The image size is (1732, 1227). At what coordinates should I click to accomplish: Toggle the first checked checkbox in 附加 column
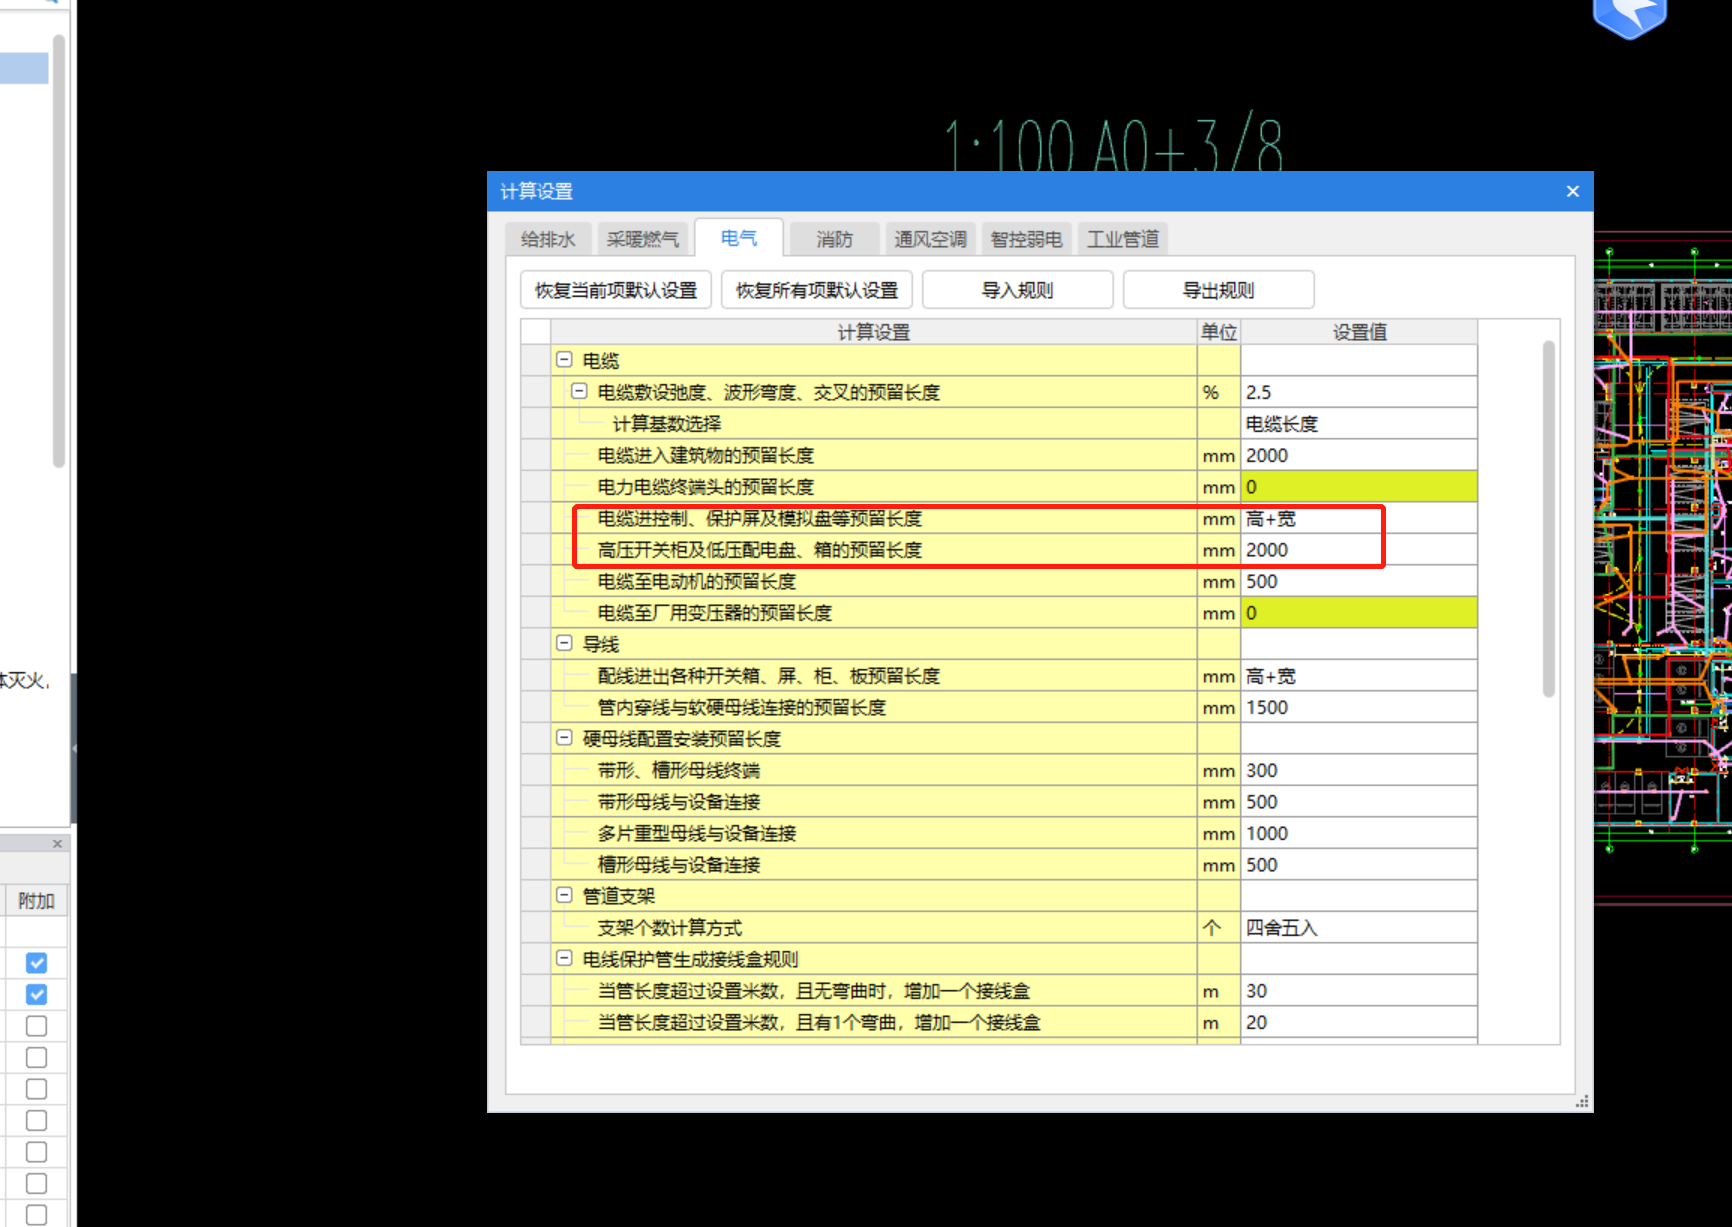(36, 963)
